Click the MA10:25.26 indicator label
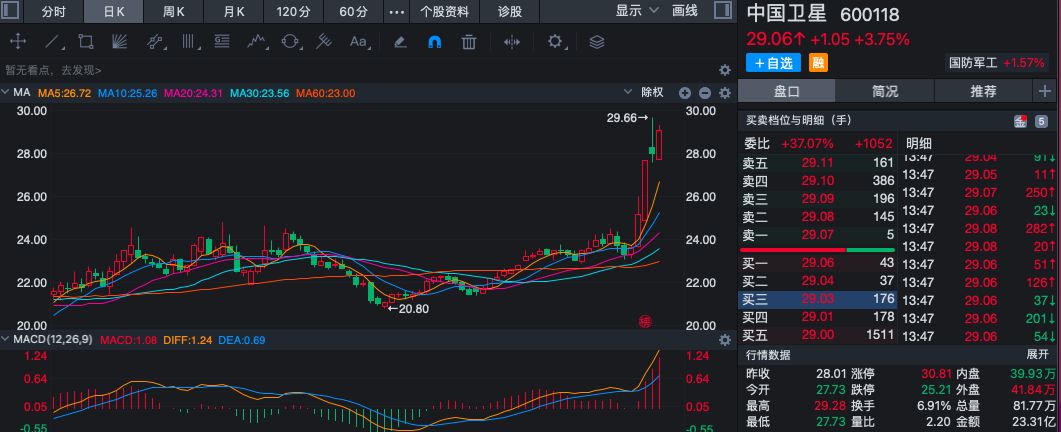 pos(127,93)
